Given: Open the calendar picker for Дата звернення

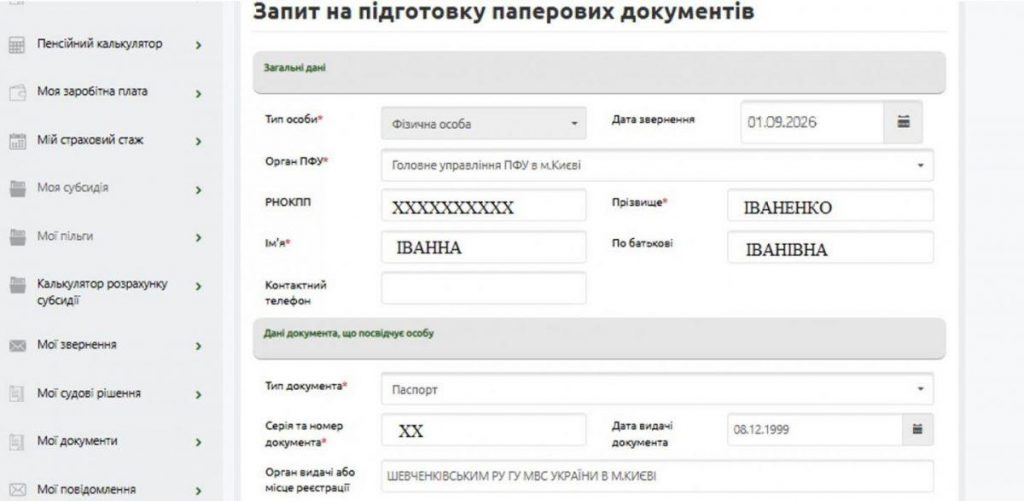Looking at the screenshot, I should tap(903, 122).
